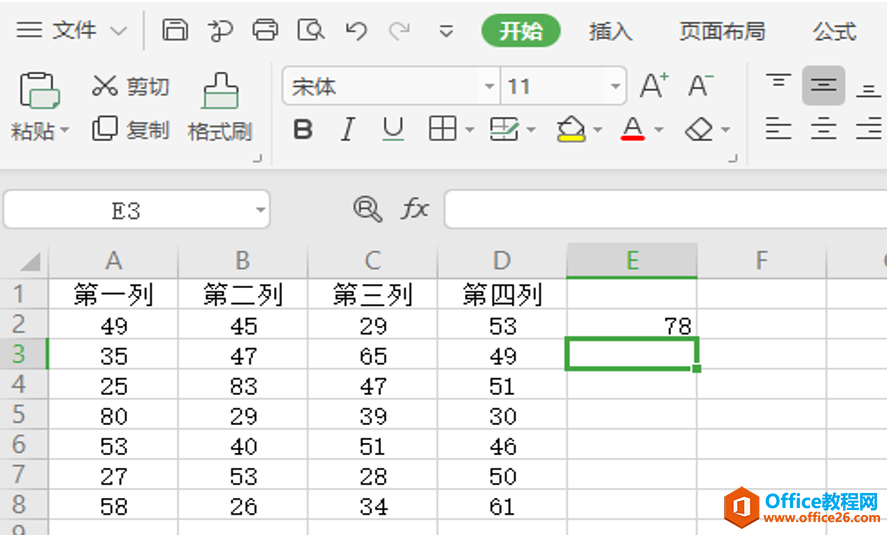Image resolution: width=887 pixels, height=535 pixels.
Task: Open clipboard group dialog launcher
Action: point(257,158)
